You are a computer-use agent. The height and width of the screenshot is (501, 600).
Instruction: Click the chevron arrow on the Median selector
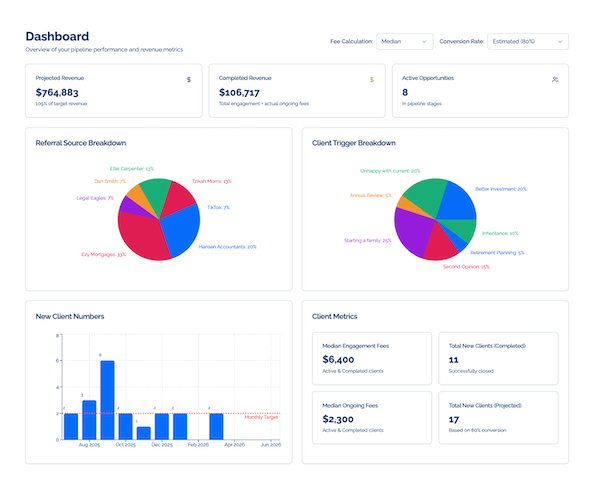[x=424, y=41]
